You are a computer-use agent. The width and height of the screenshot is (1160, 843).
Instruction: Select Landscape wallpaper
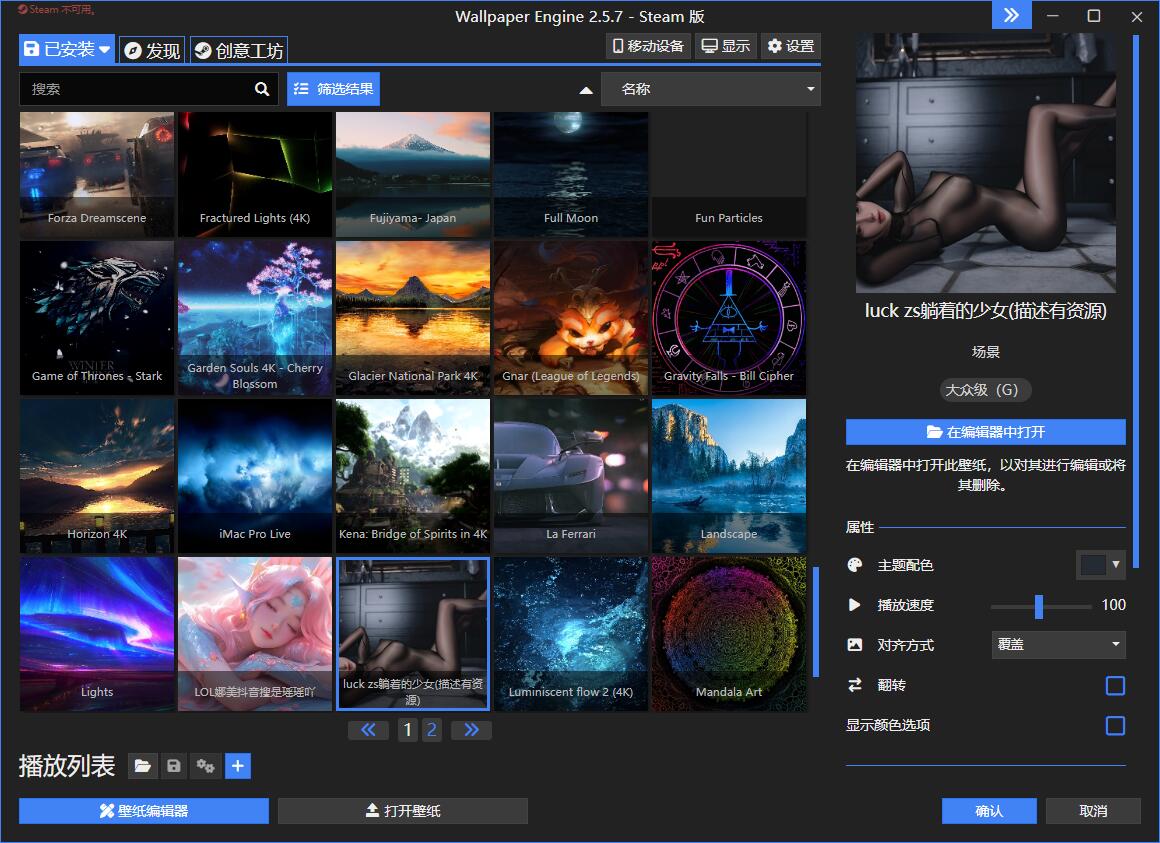click(x=729, y=476)
